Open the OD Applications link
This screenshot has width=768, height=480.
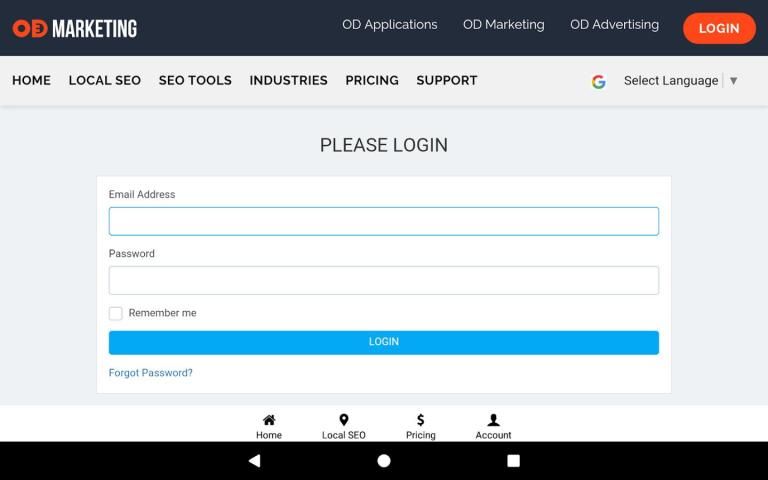[389, 25]
